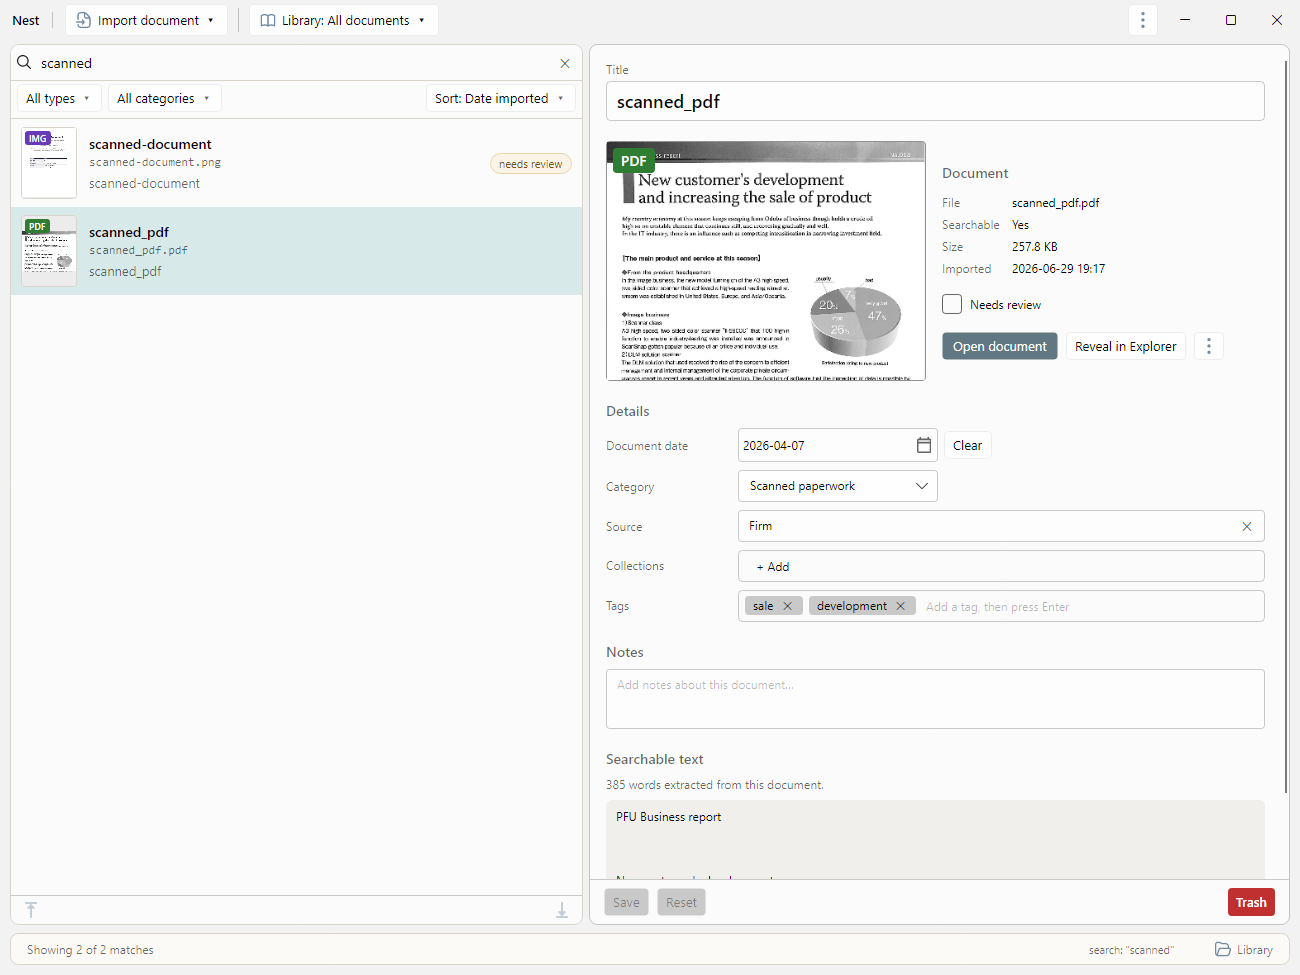The height and width of the screenshot is (975, 1300).
Task: Open document actions more menu
Action: (x=1209, y=346)
